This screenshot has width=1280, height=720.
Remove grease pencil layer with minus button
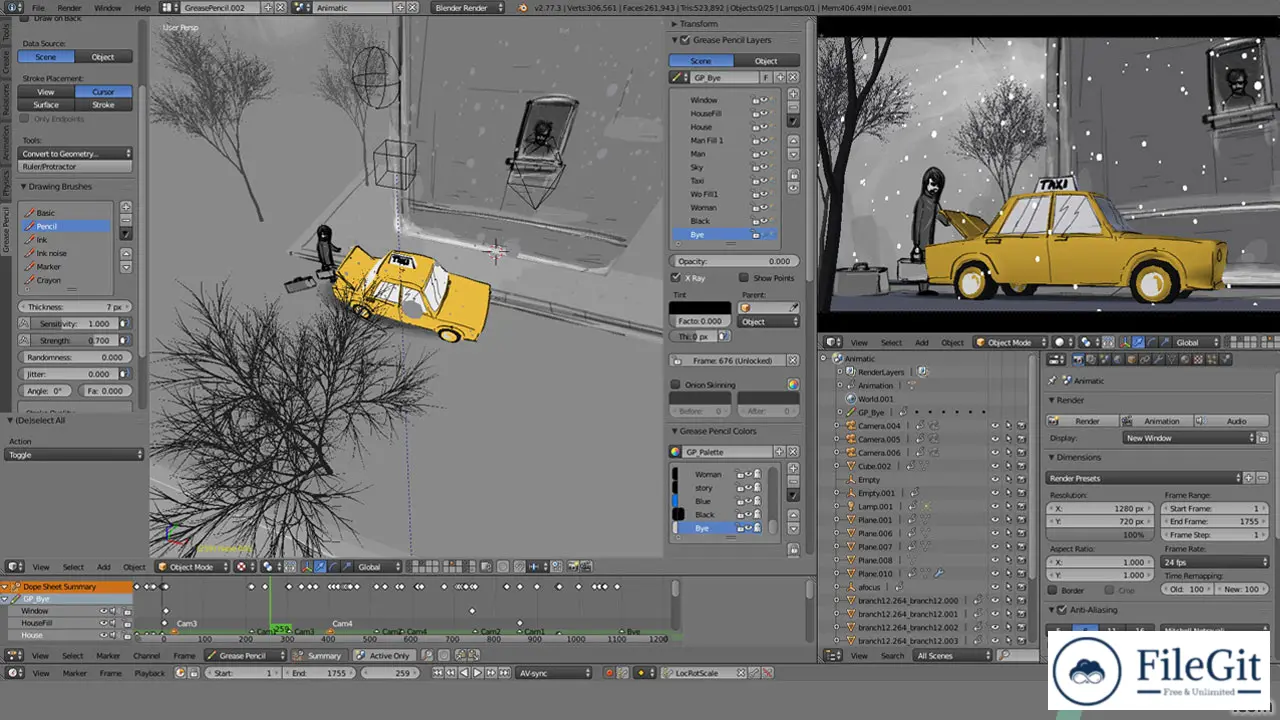793,108
